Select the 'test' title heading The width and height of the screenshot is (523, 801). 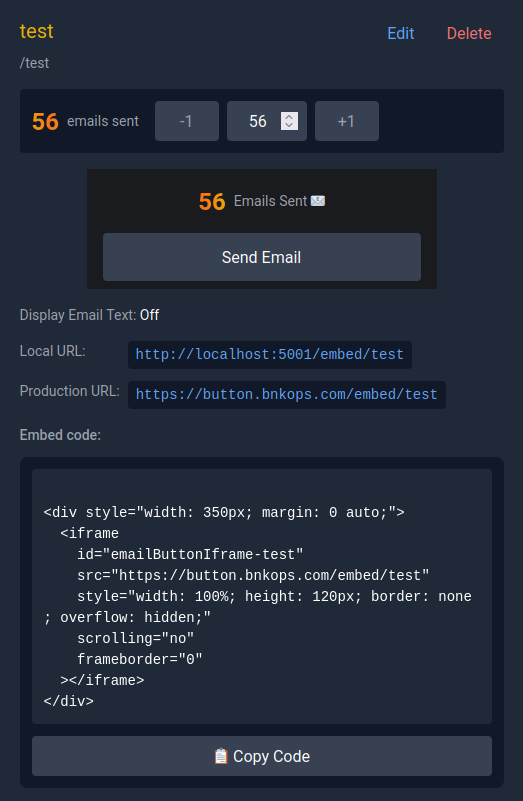coord(36,31)
